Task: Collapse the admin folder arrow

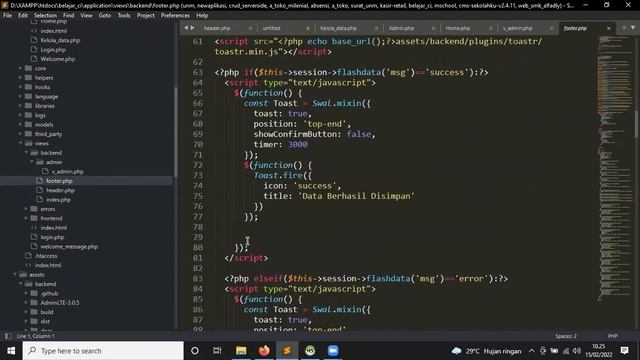Action: 32,162
